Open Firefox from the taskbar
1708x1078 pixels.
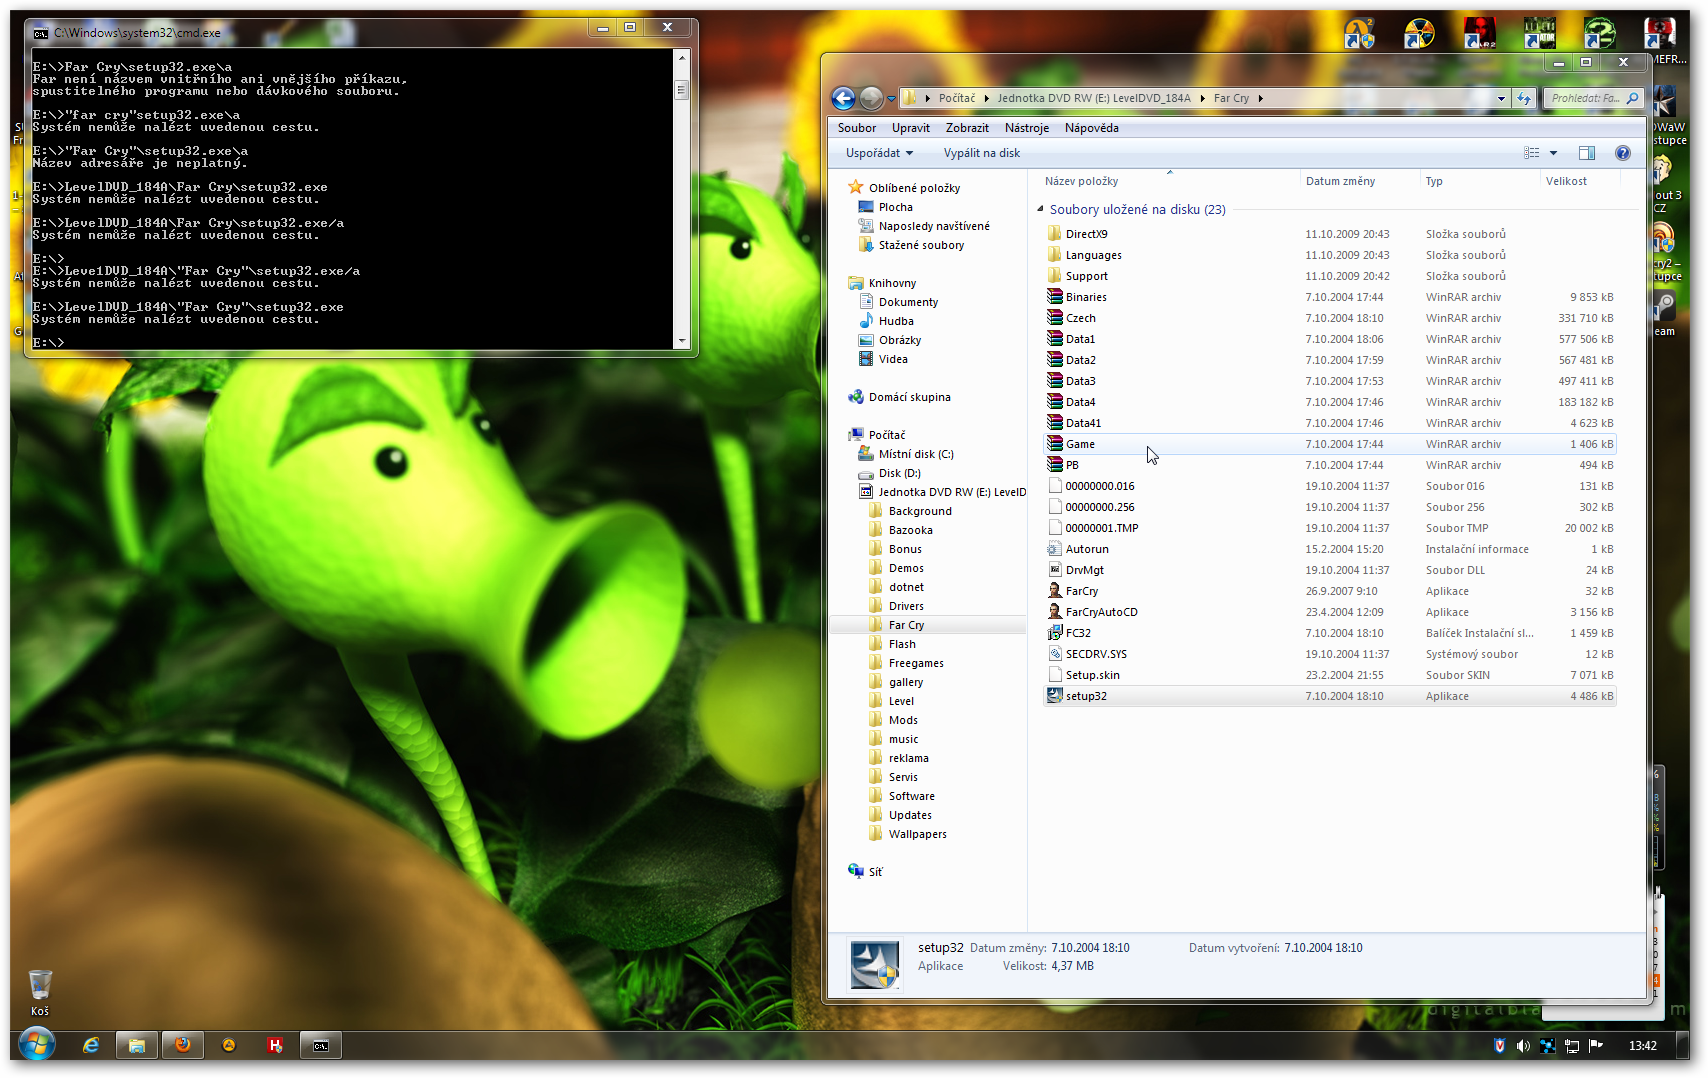pyautogui.click(x=183, y=1045)
